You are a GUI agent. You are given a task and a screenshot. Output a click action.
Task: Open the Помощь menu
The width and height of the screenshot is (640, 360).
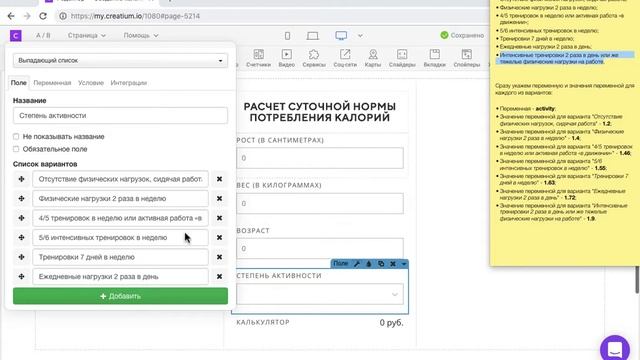click(141, 36)
